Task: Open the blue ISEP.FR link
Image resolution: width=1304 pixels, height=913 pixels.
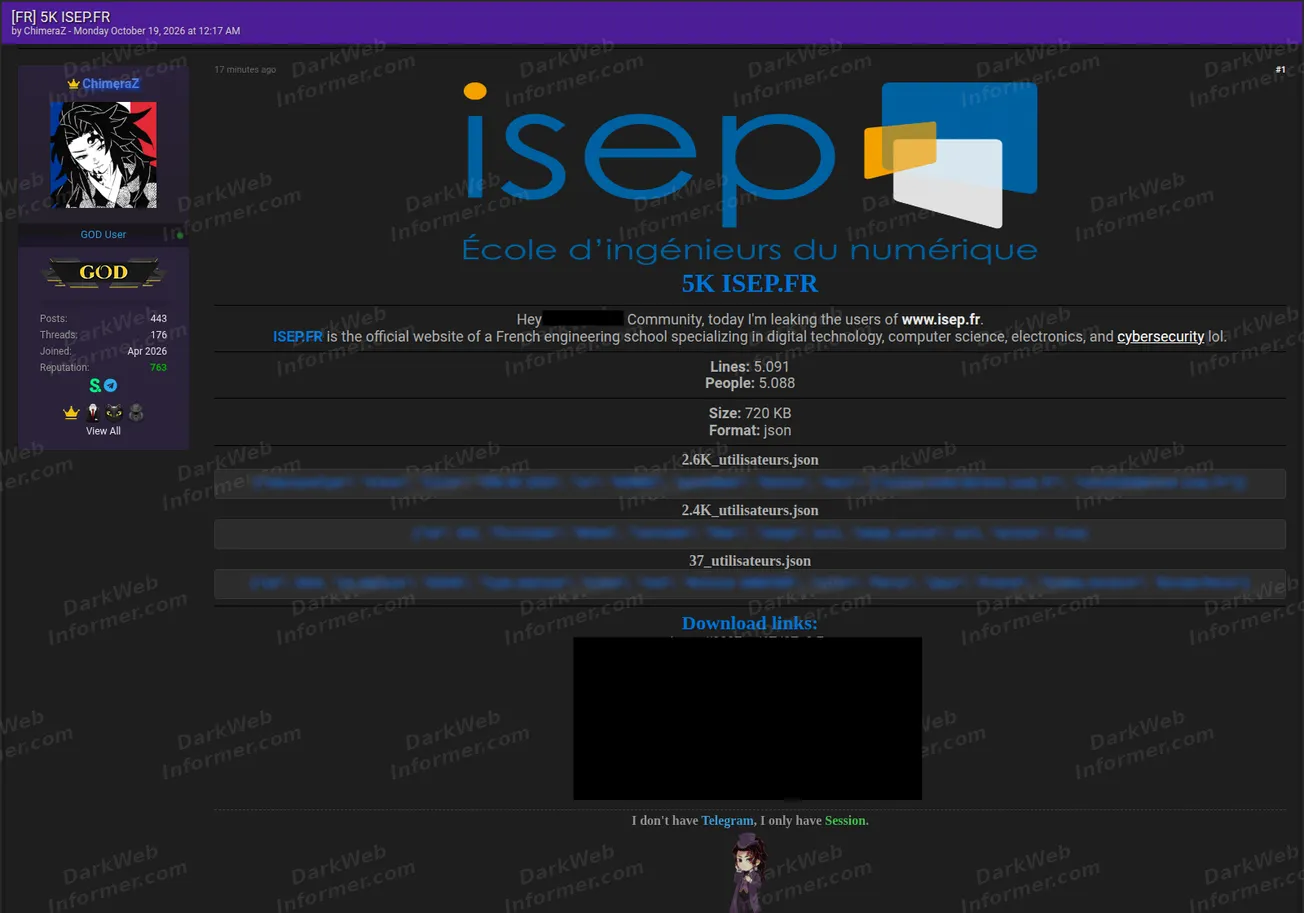Action: [x=298, y=337]
